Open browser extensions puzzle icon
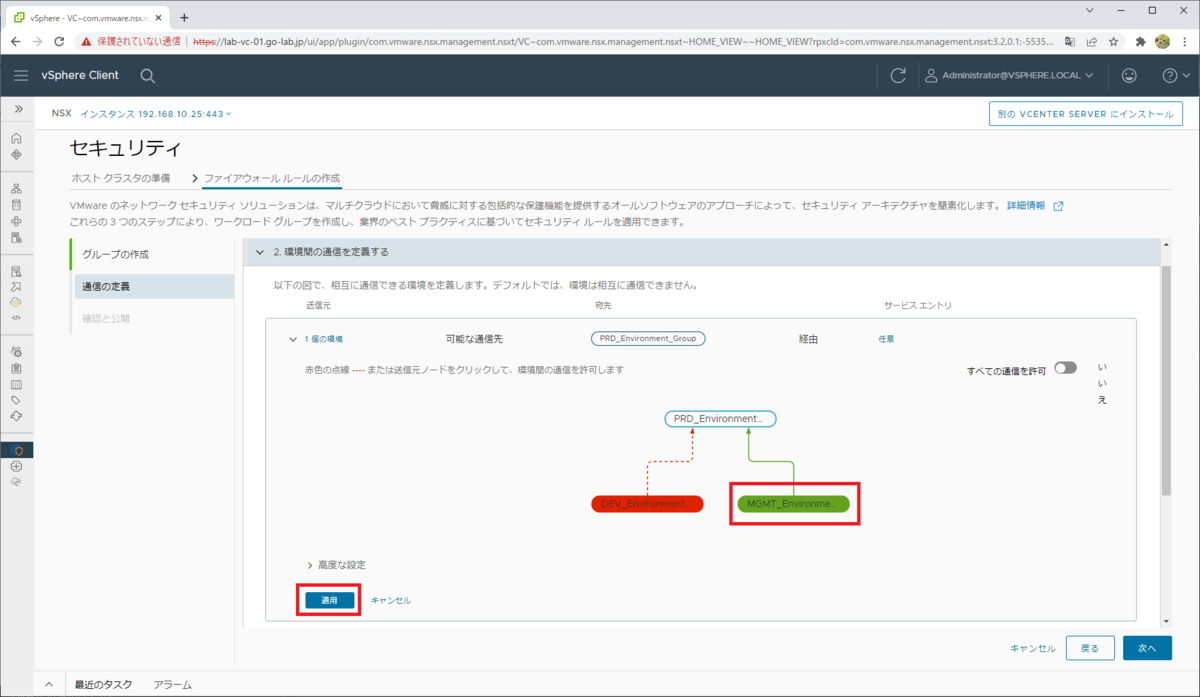This screenshot has height=697, width=1200. pyautogui.click(x=1140, y=41)
